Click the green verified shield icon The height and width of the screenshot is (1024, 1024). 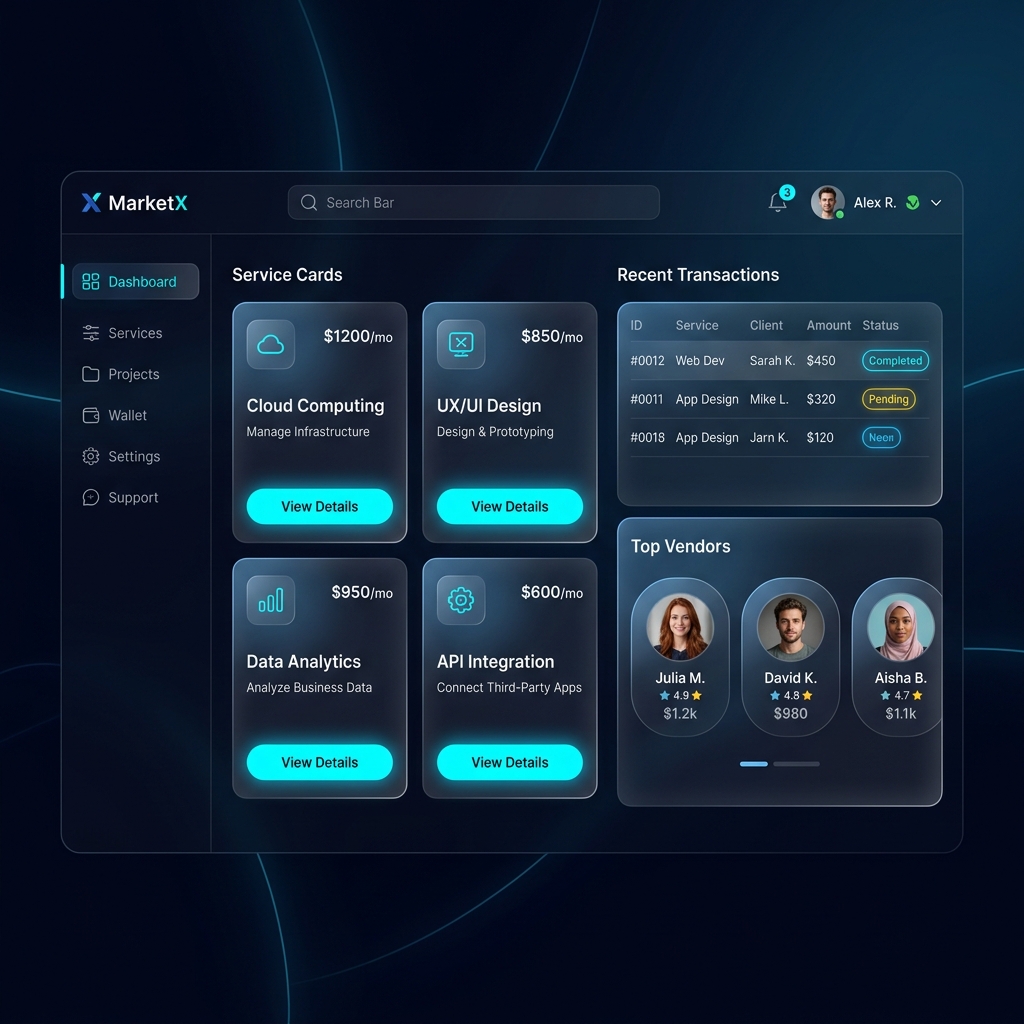point(913,203)
